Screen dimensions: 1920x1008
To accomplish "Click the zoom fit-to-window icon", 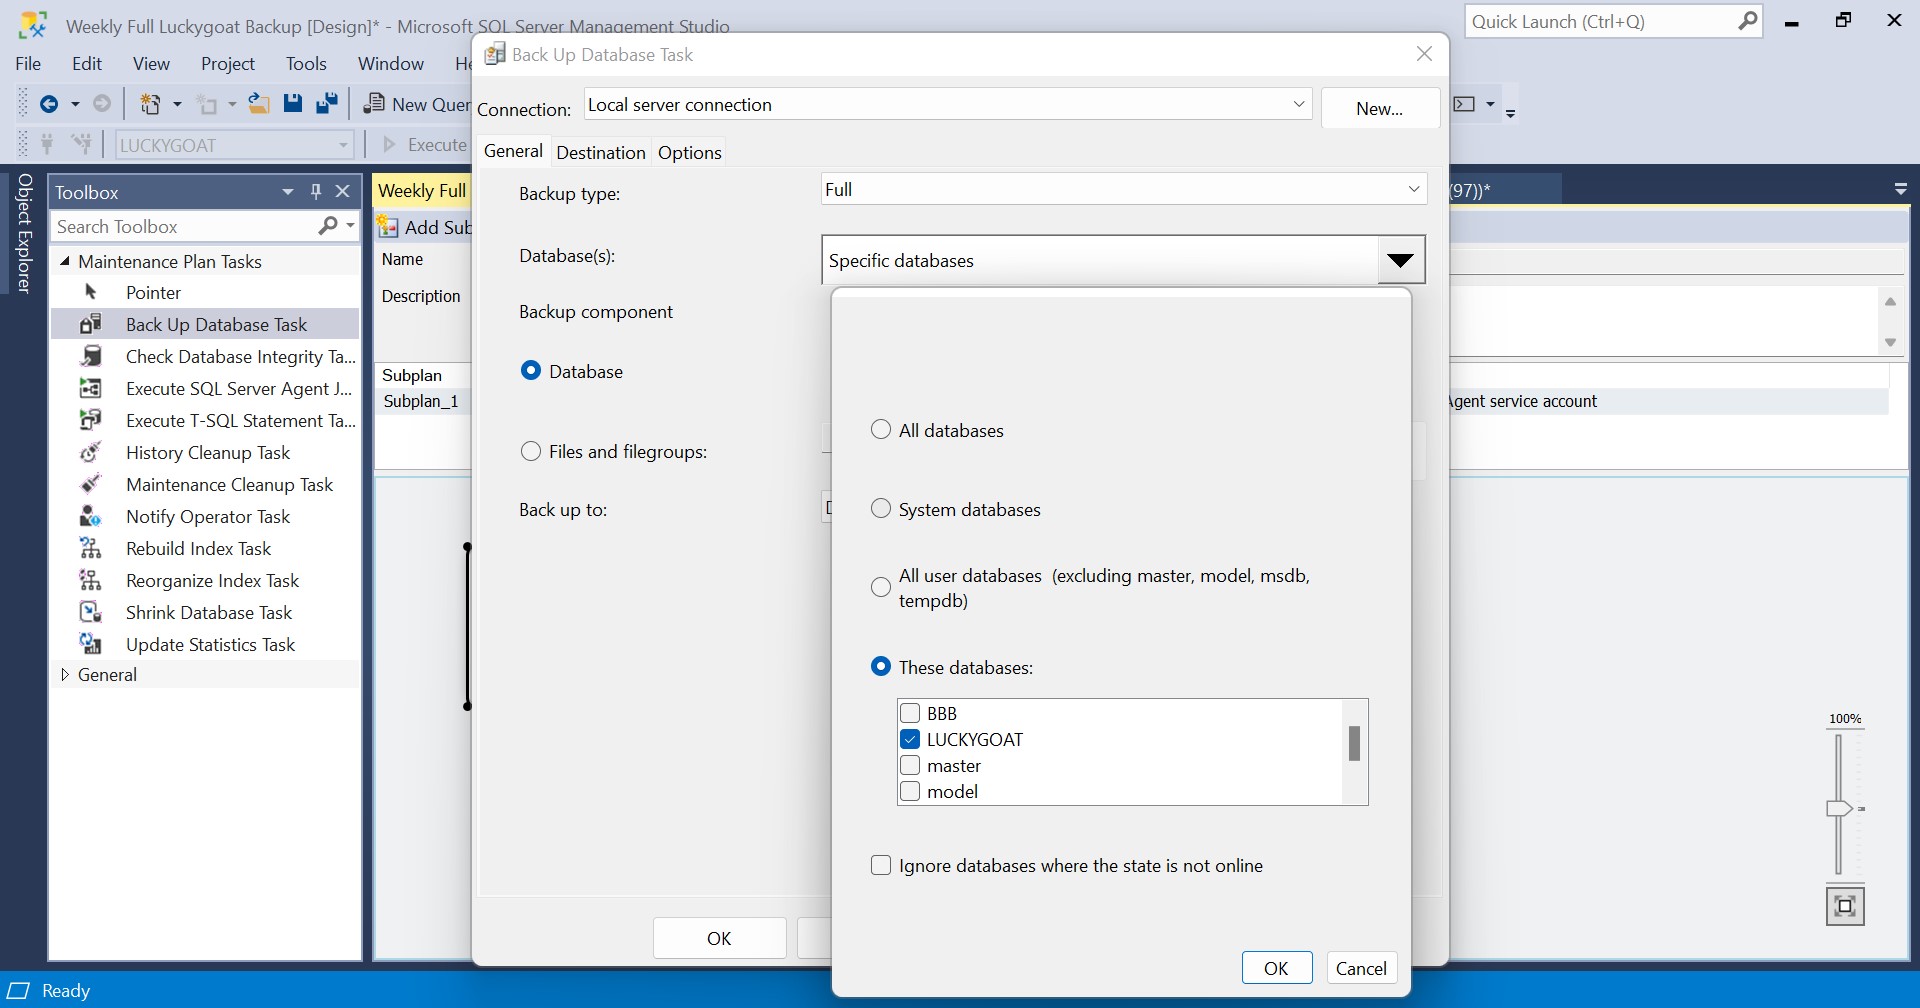I will (1845, 906).
